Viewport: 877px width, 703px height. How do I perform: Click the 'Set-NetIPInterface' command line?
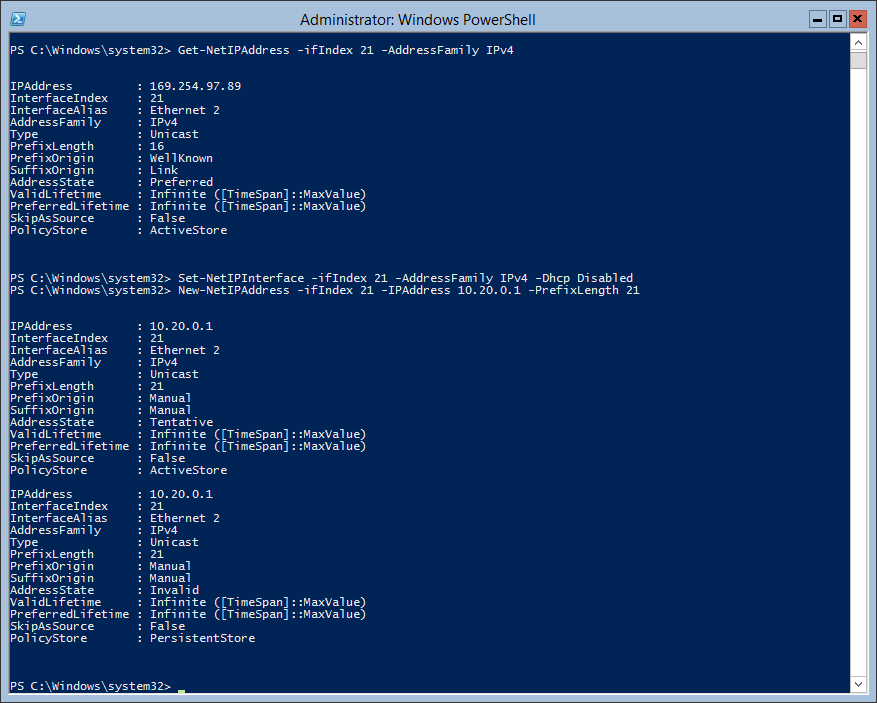(x=322, y=278)
